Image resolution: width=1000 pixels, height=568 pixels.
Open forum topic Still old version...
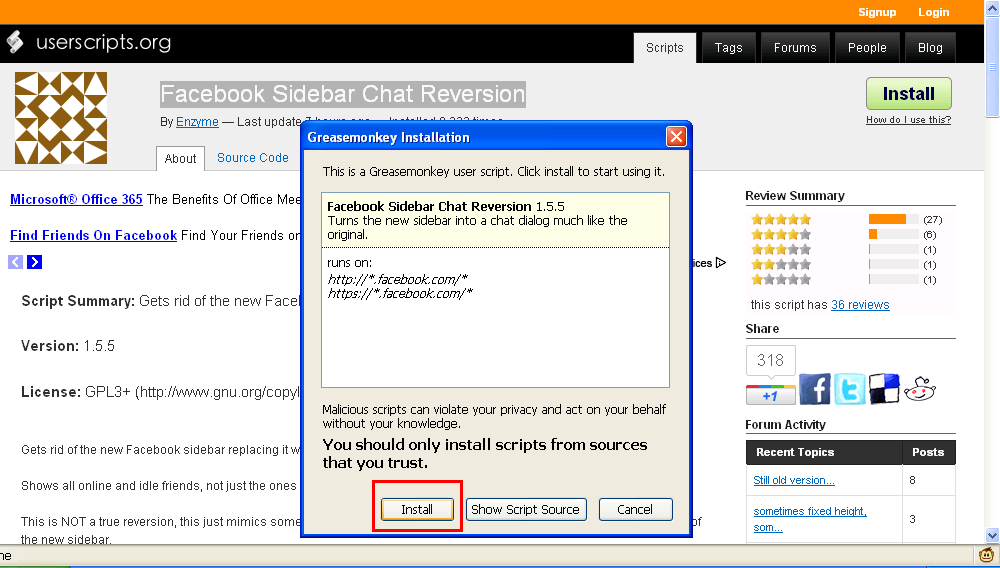[x=793, y=480]
